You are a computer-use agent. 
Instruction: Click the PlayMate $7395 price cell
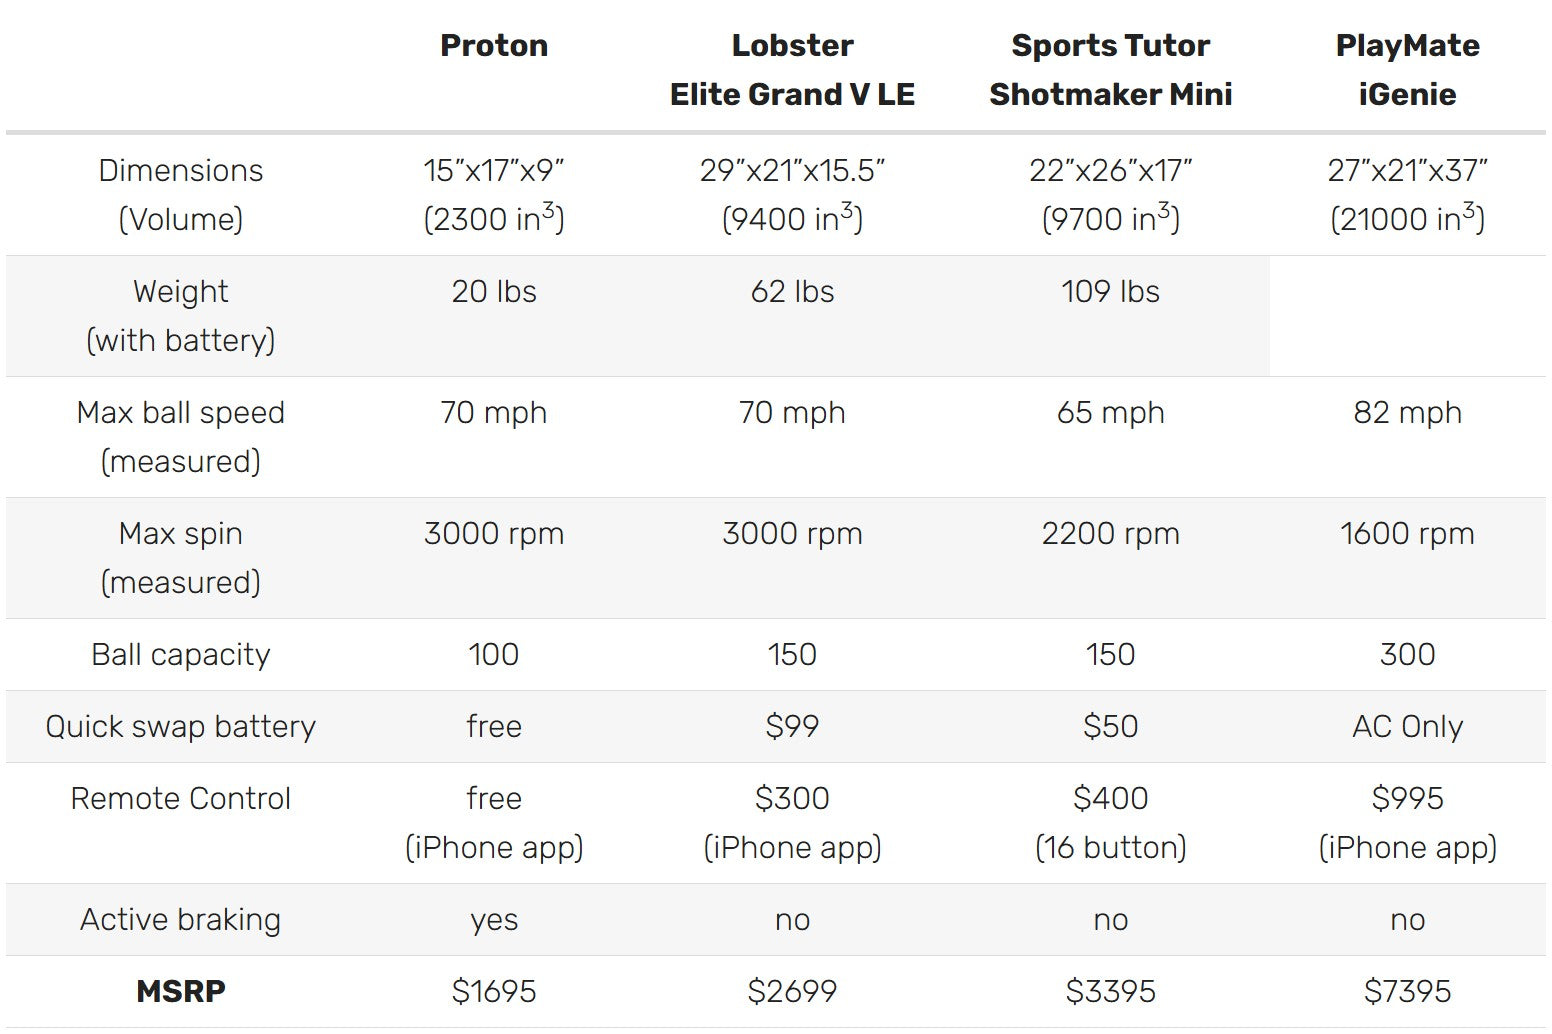1407,992
